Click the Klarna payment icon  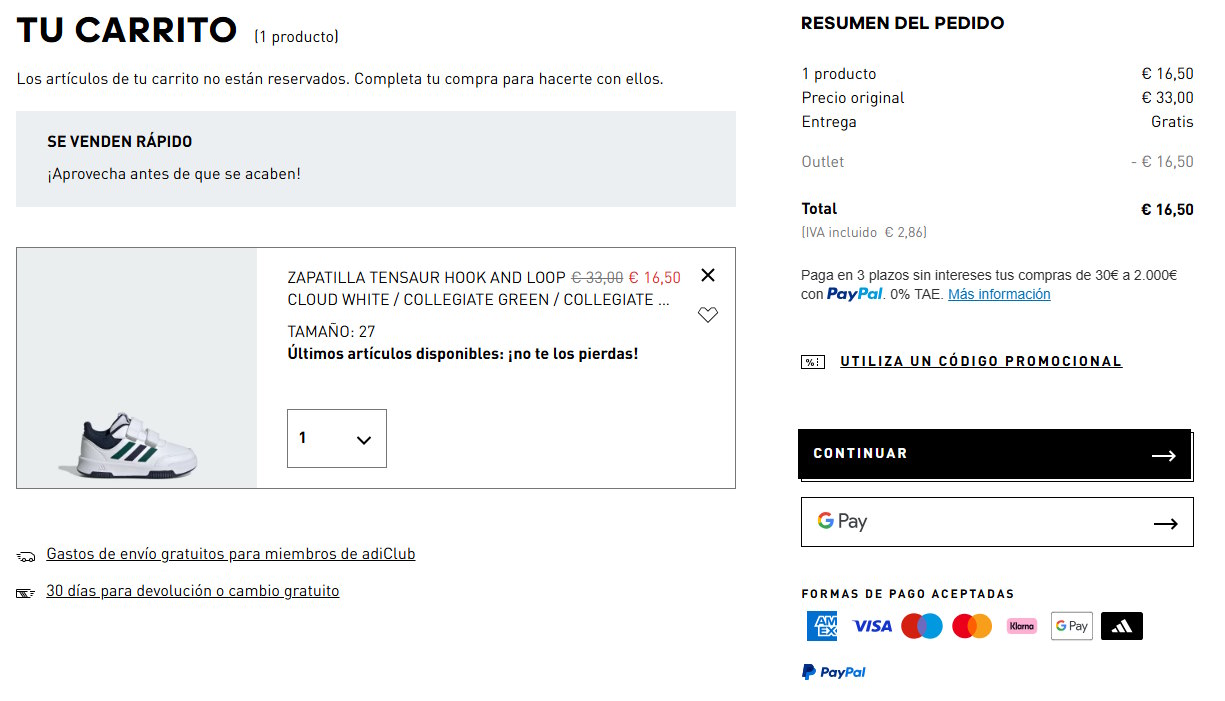(x=1022, y=626)
